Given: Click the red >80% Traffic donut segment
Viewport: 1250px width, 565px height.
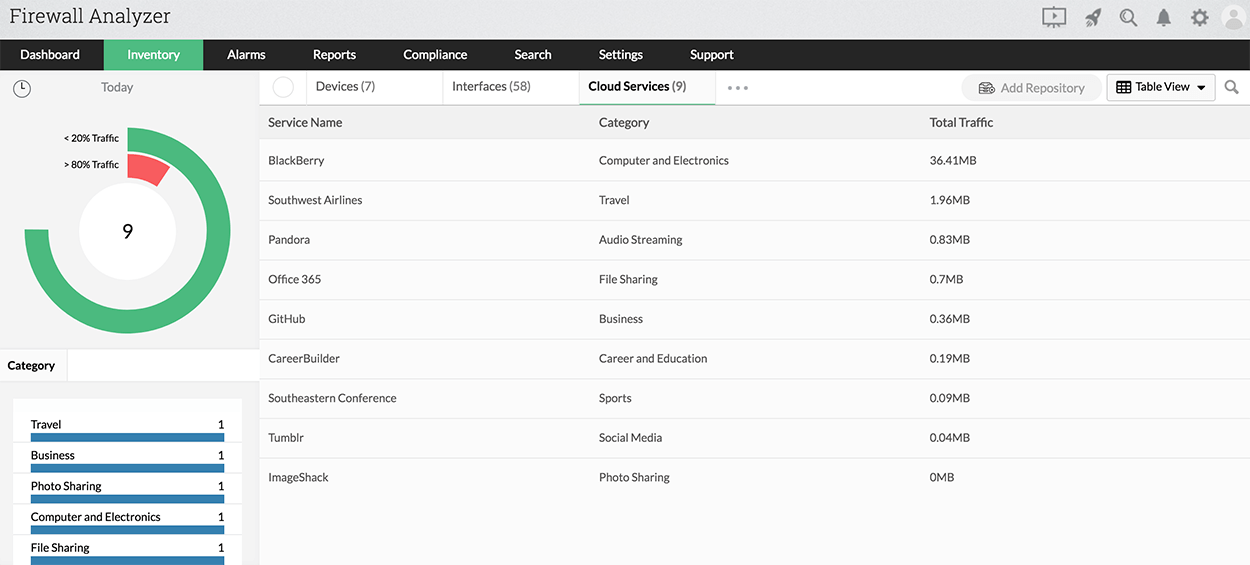Looking at the screenshot, I should (146, 169).
